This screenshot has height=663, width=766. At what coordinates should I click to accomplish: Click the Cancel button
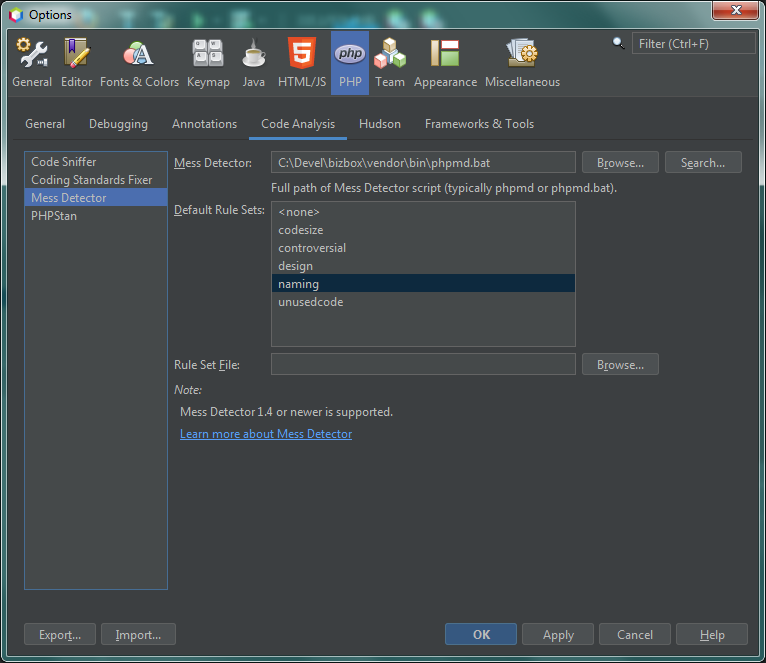635,634
